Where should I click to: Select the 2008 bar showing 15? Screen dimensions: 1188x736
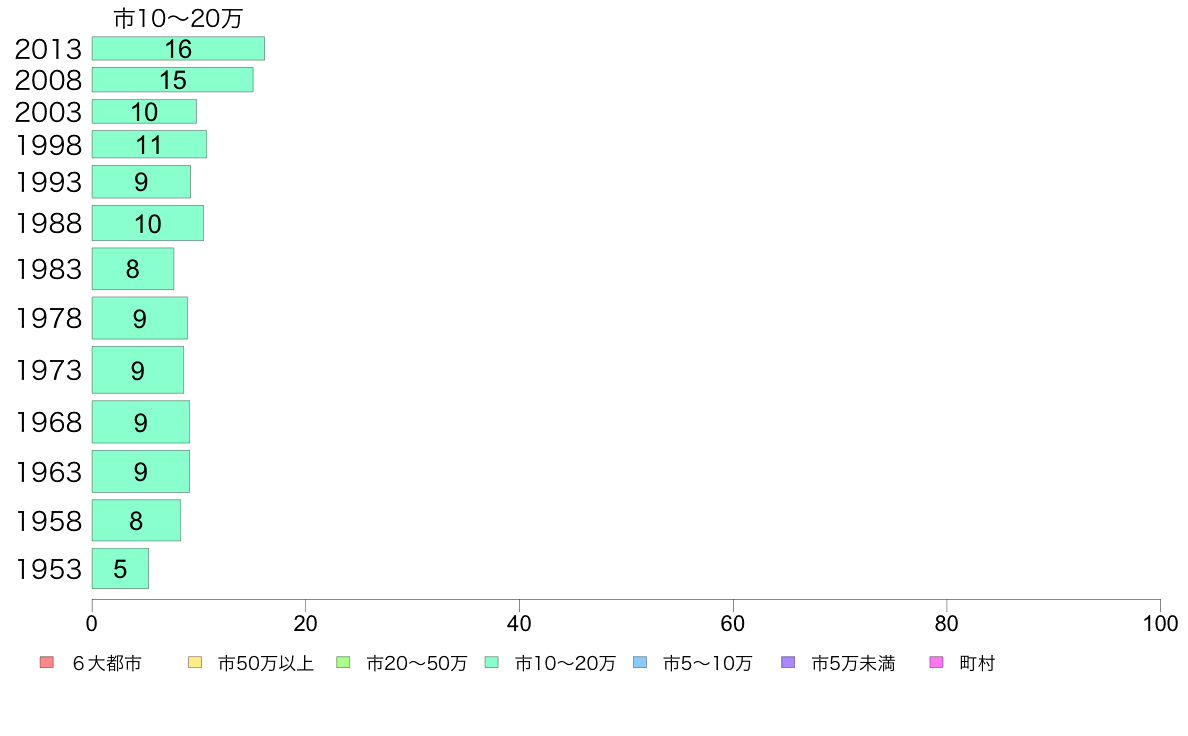[x=173, y=80]
